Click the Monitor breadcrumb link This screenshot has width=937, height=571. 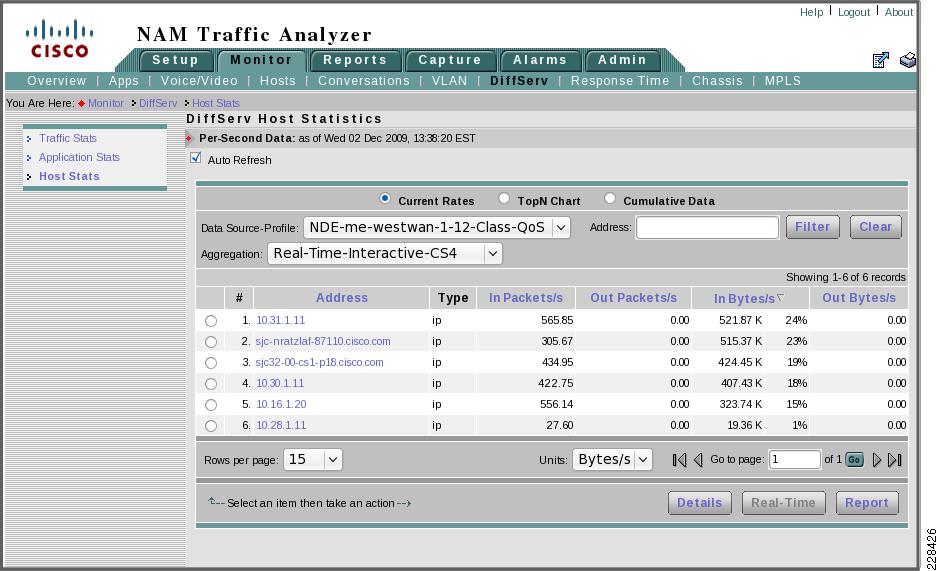106,103
